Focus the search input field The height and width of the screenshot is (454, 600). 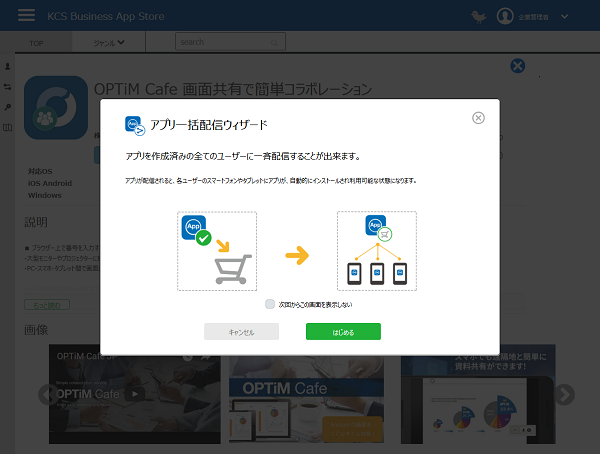[230, 41]
